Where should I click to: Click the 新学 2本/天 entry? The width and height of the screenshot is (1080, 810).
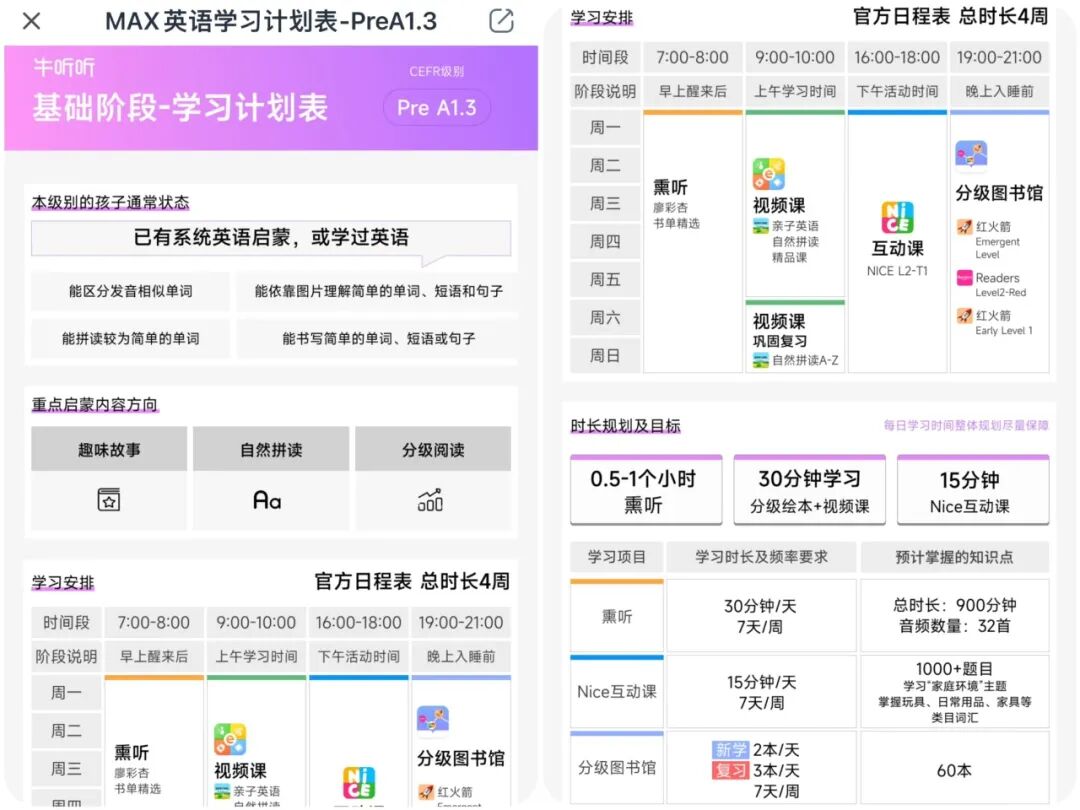[x=756, y=749]
